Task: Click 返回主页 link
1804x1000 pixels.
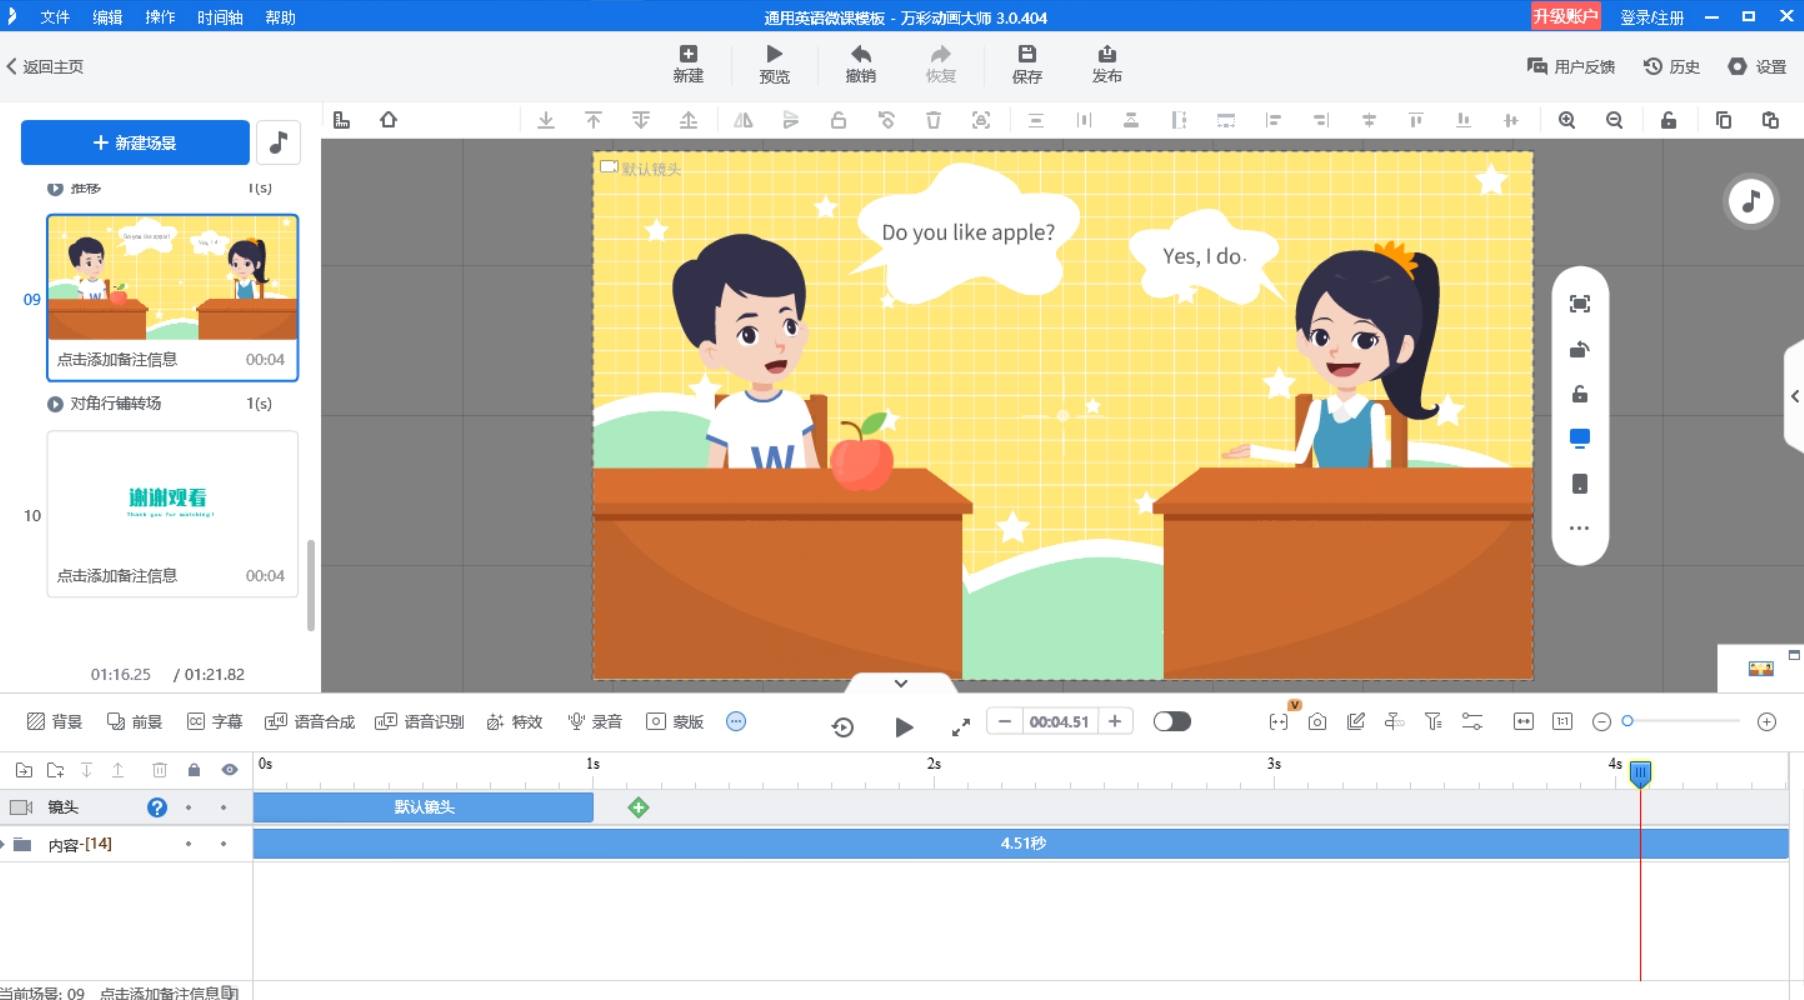Action: point(45,66)
